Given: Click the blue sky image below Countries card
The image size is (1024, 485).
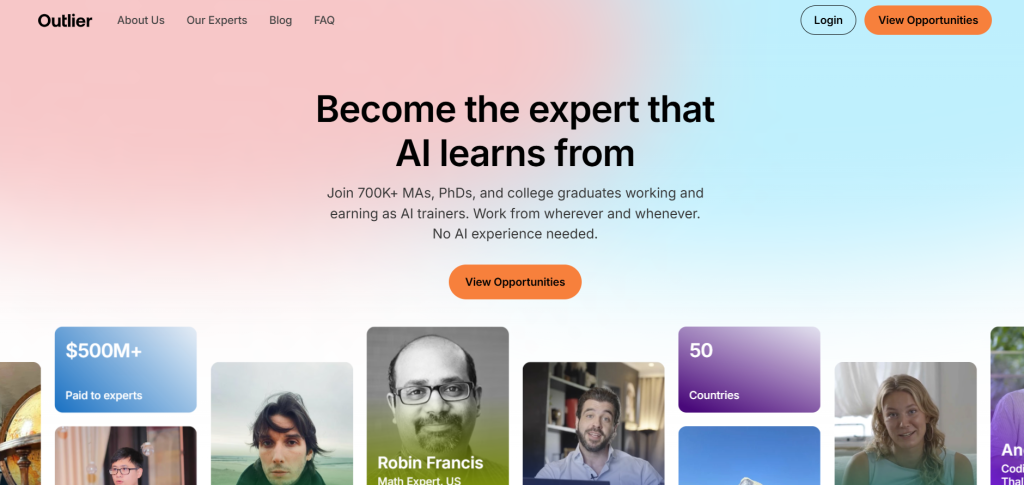Looking at the screenshot, I should 749,456.
